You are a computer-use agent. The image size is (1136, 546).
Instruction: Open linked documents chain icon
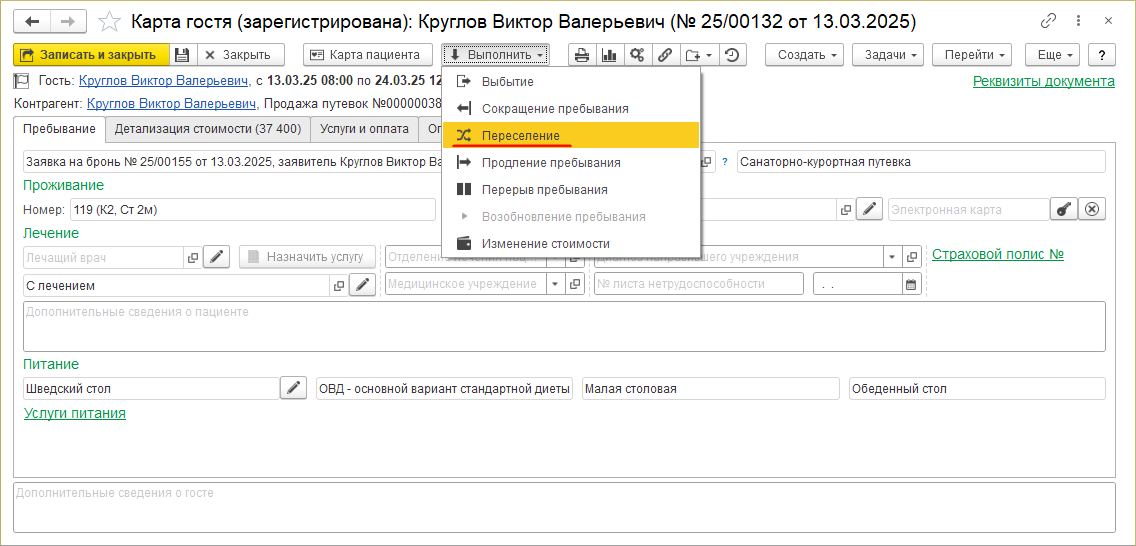664,54
